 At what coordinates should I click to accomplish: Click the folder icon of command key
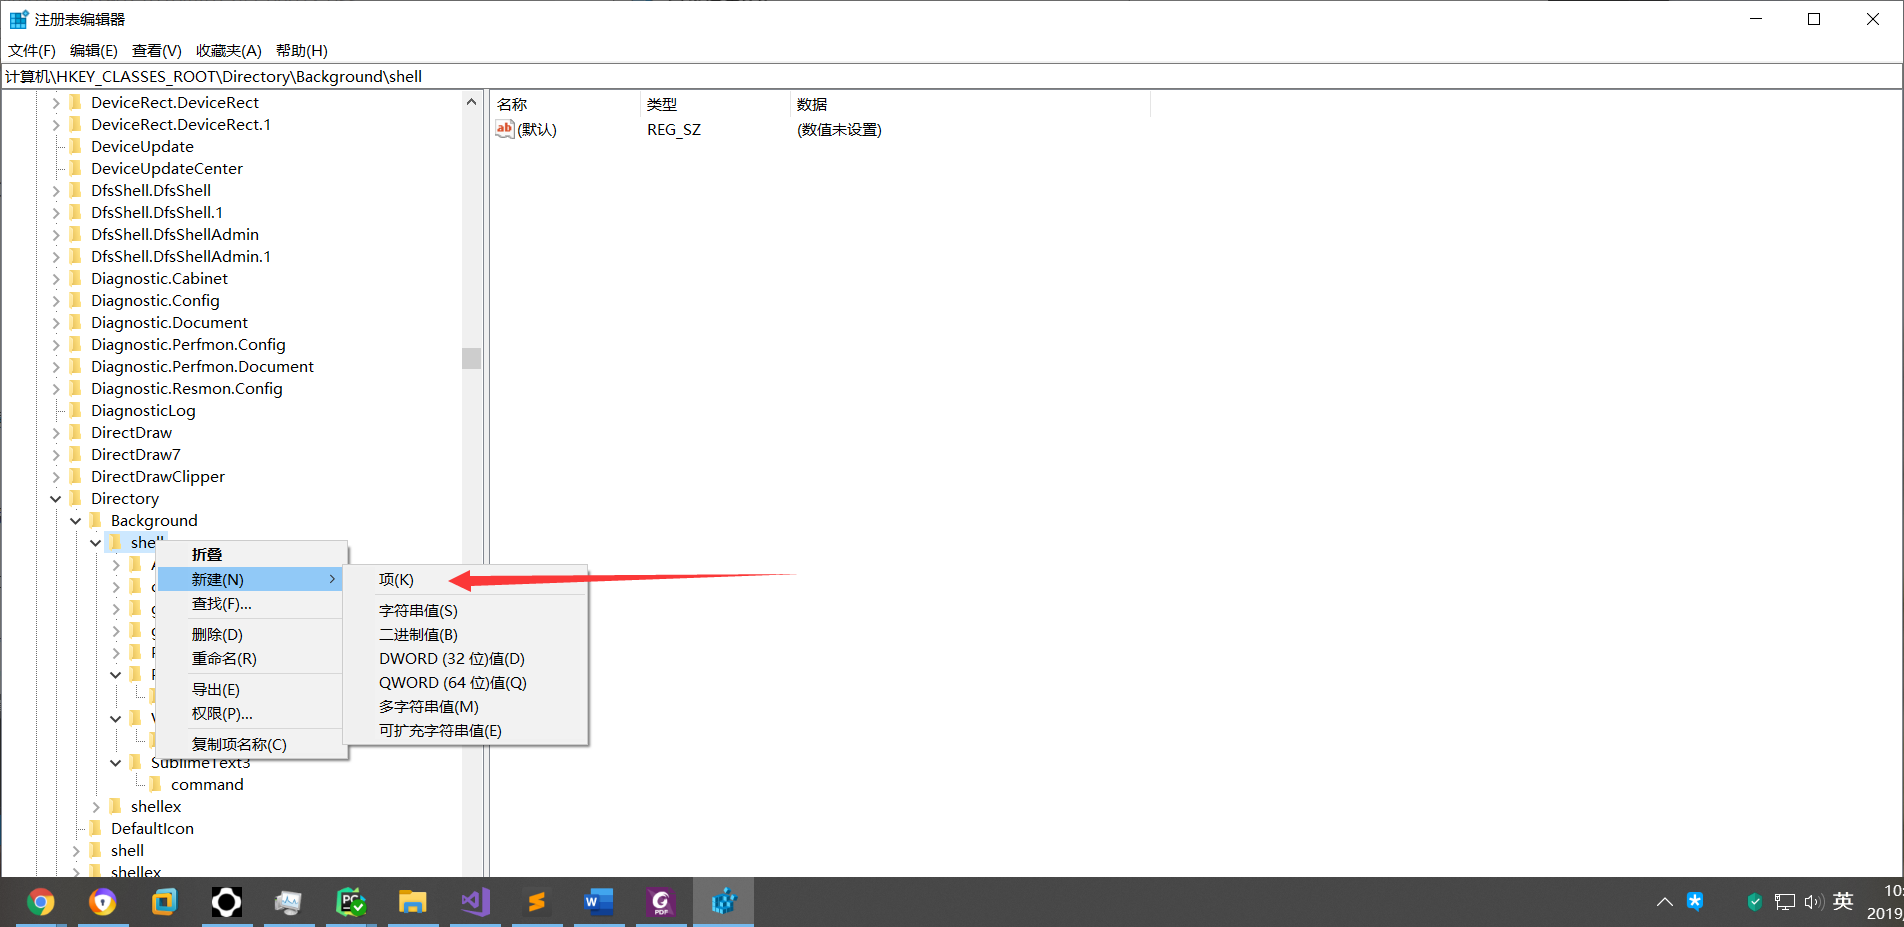click(x=156, y=784)
